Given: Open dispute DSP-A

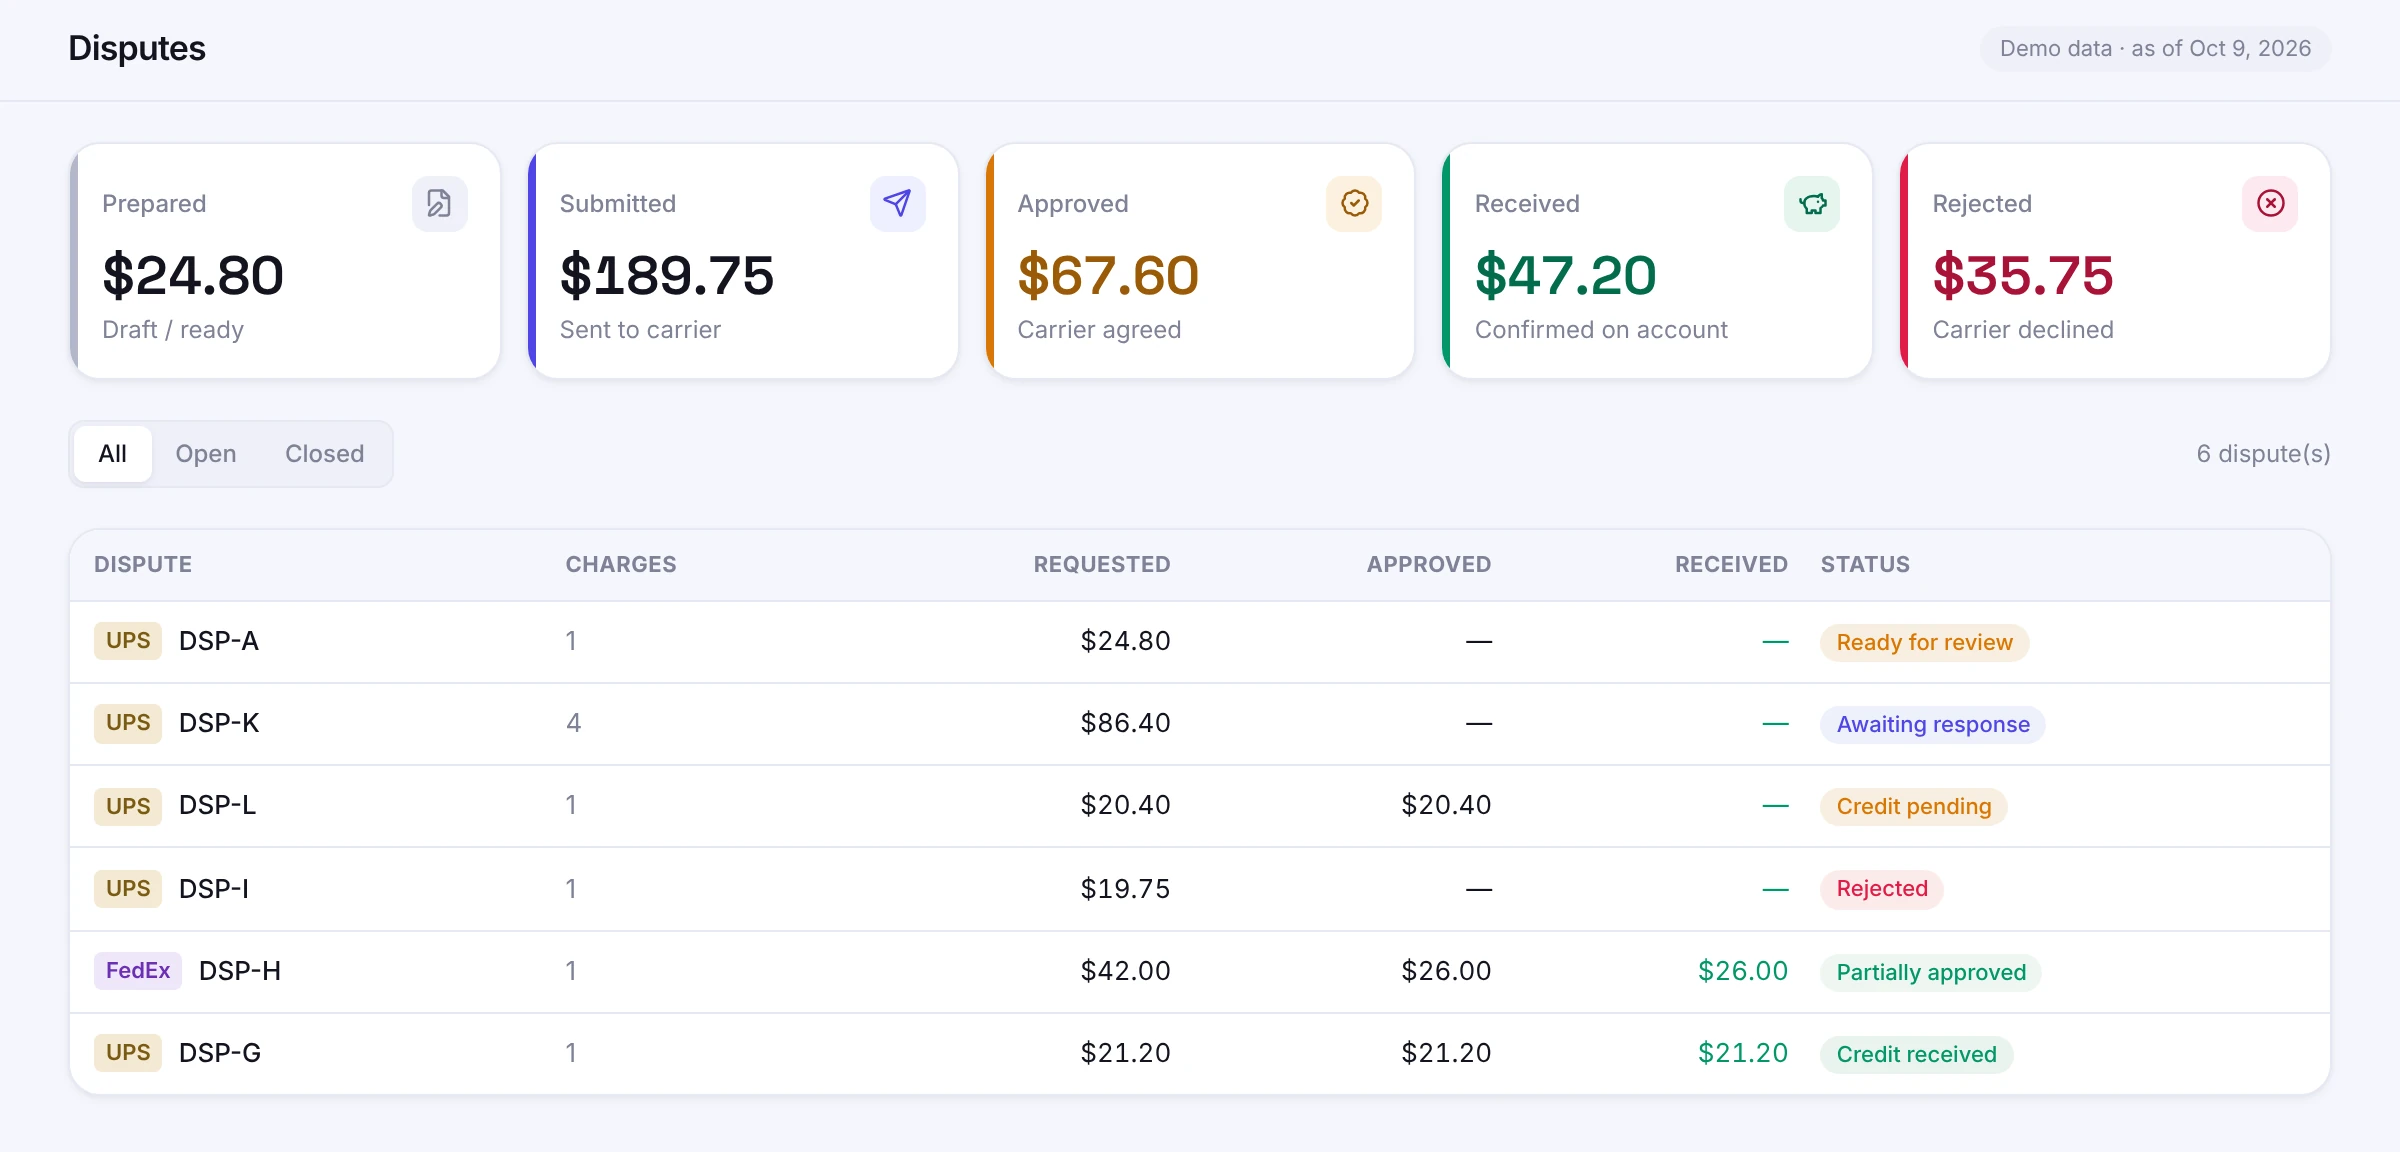Looking at the screenshot, I should coord(219,641).
